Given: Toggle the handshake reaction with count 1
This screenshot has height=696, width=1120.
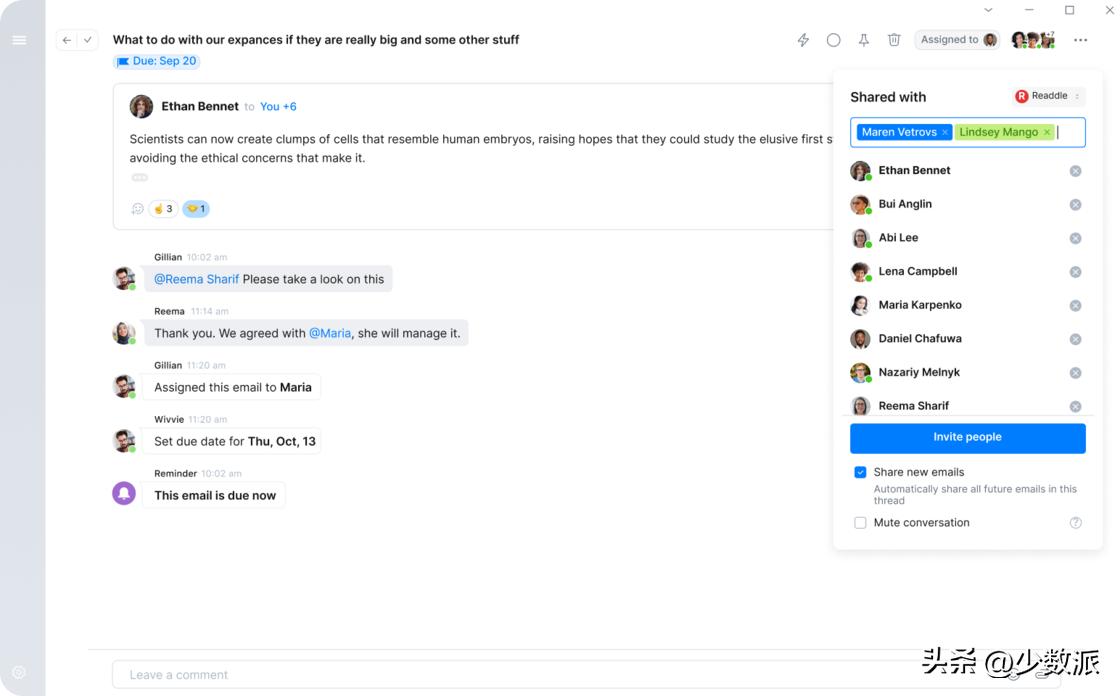Looking at the screenshot, I should tap(196, 209).
